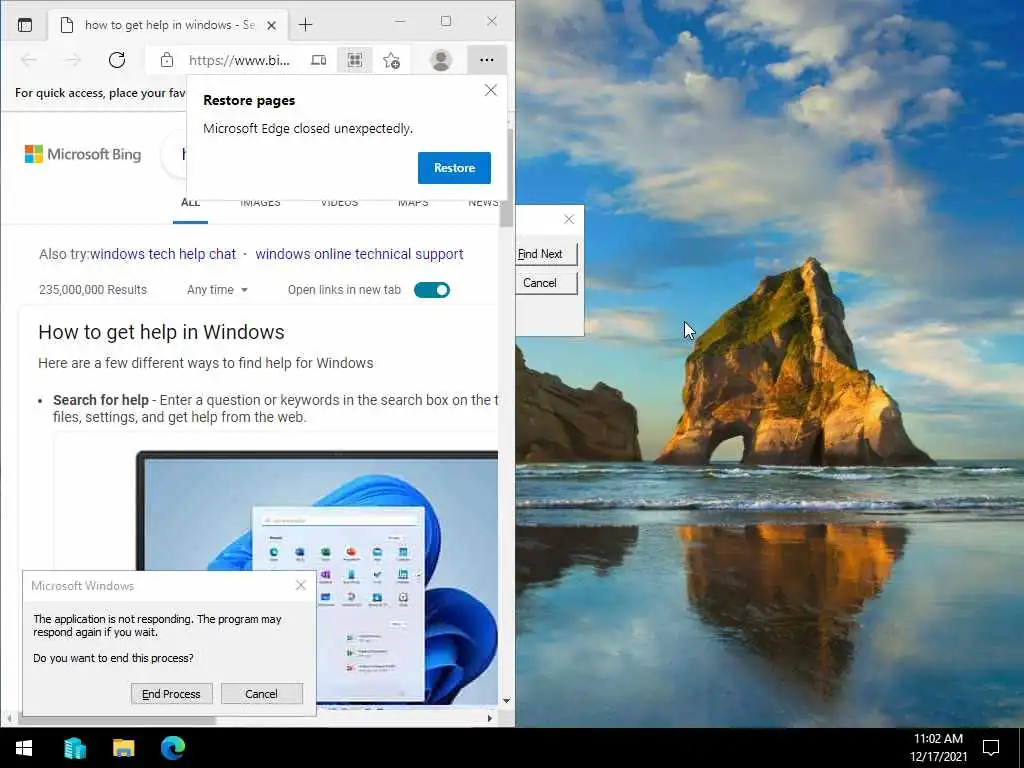
Task: Click End Process in the dialog
Action: point(172,694)
